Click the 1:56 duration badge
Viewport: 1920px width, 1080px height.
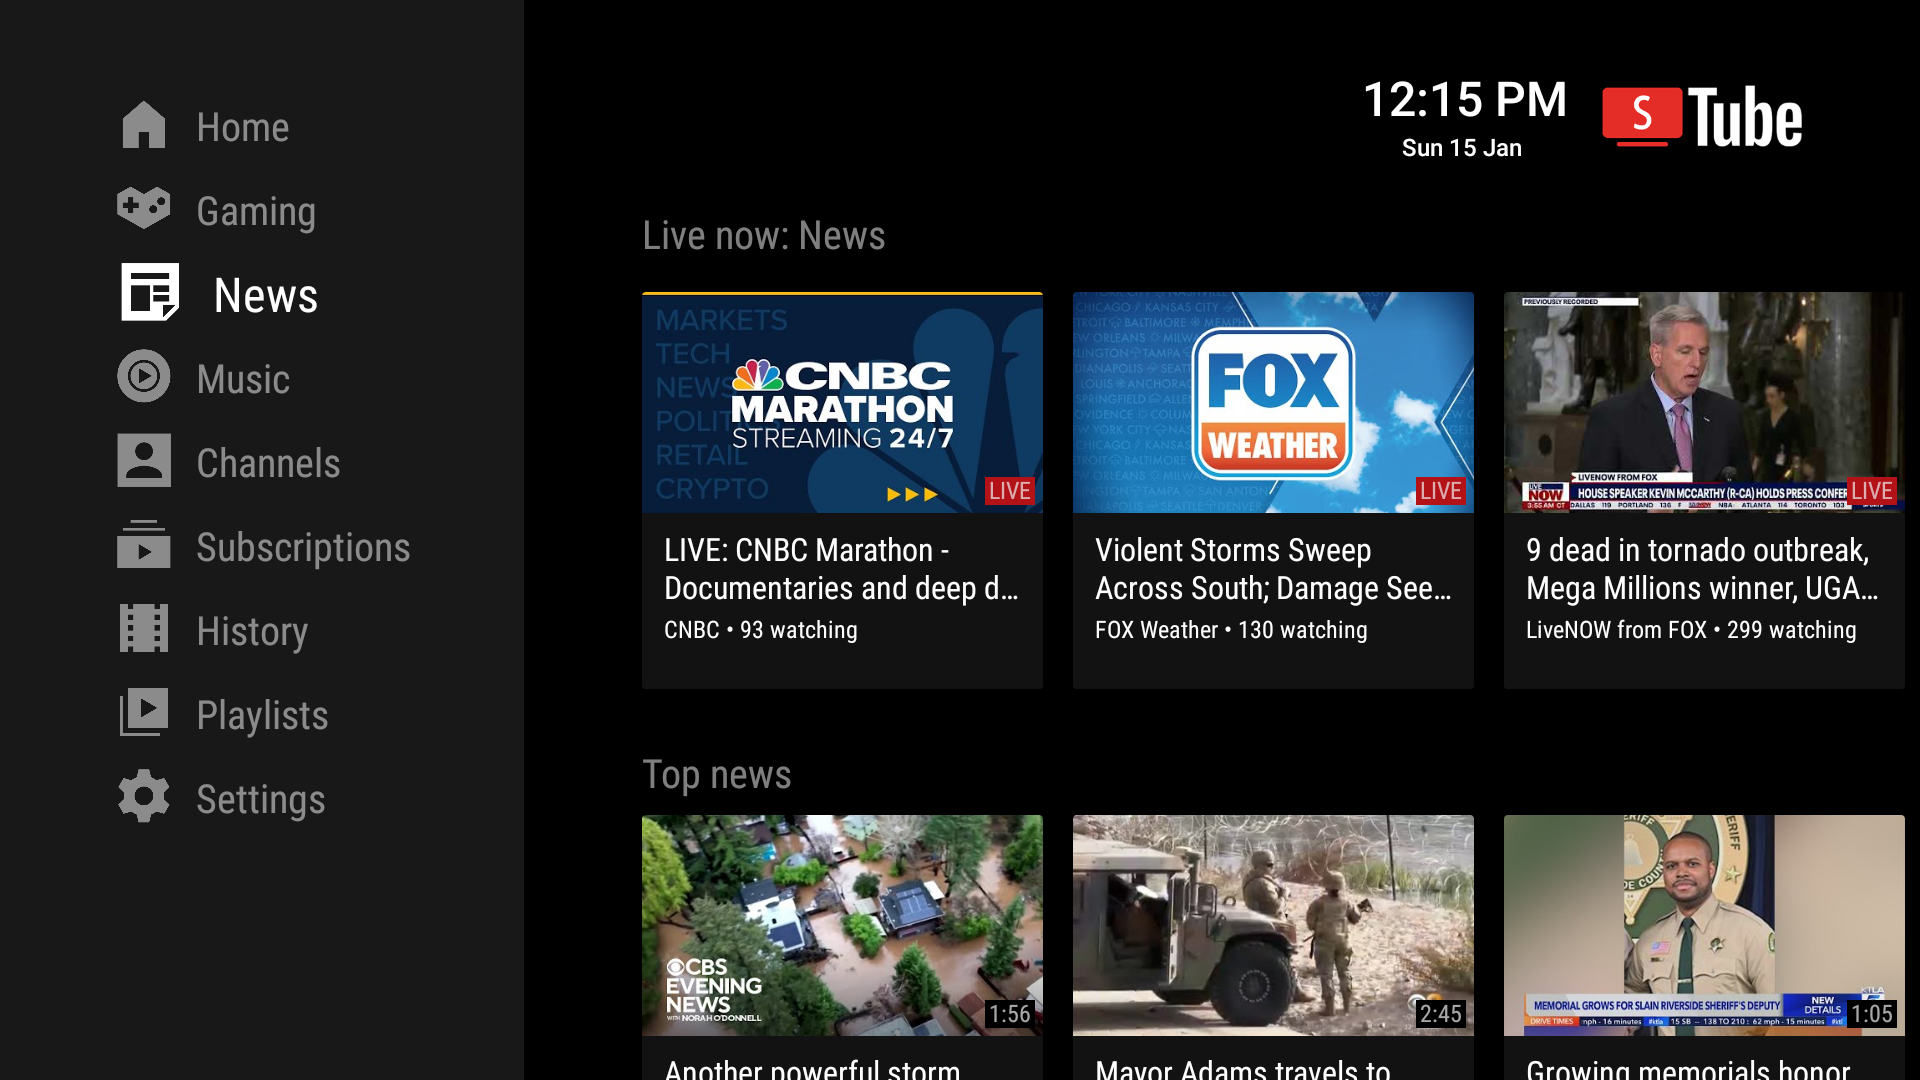pyautogui.click(x=1010, y=1014)
